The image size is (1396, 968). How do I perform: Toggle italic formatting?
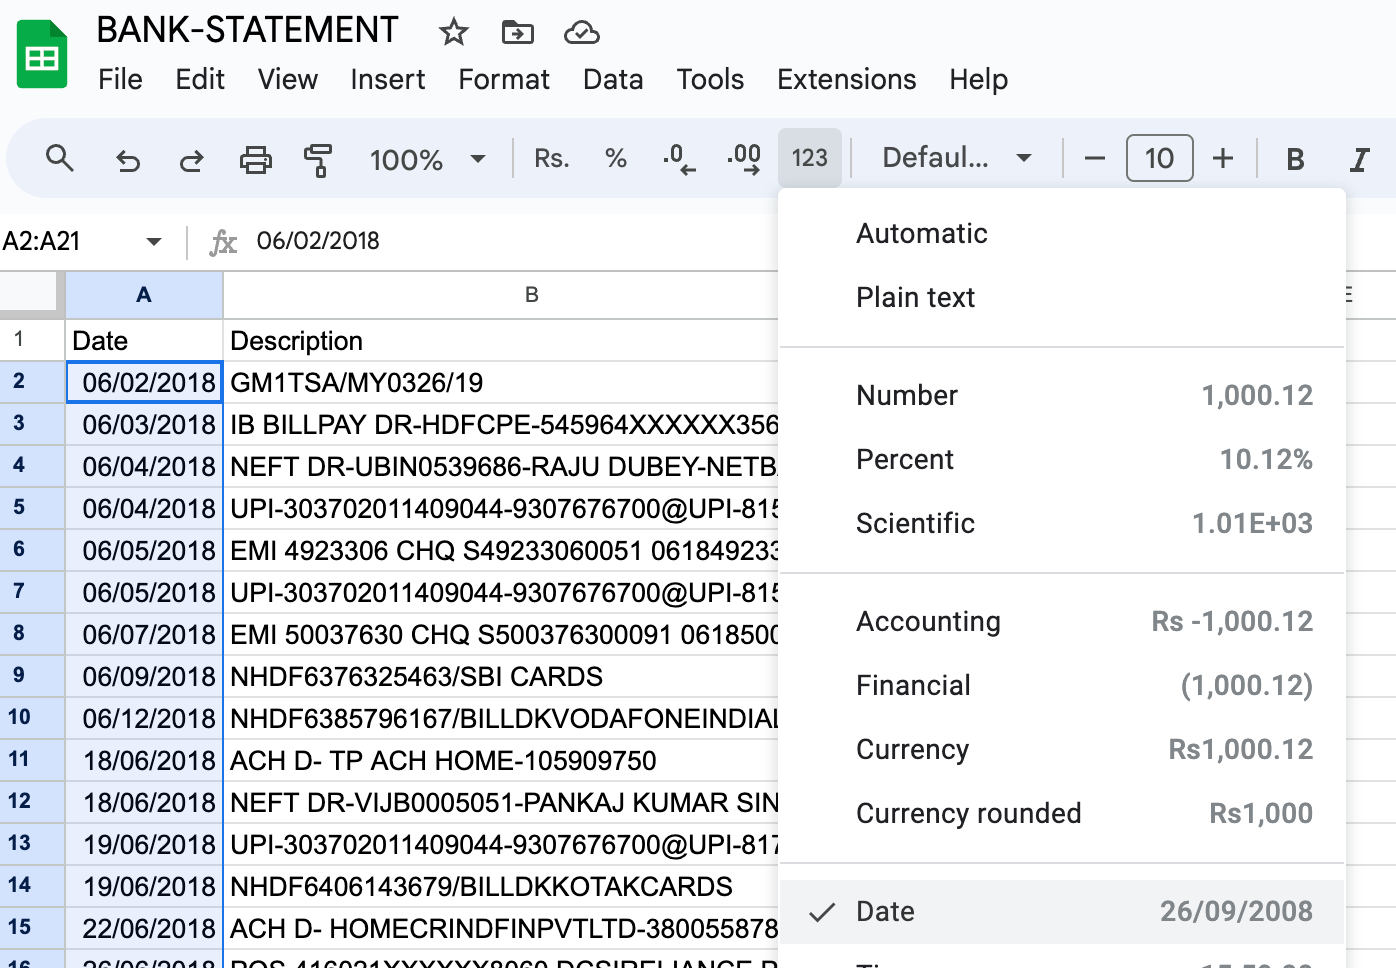coord(1359,159)
